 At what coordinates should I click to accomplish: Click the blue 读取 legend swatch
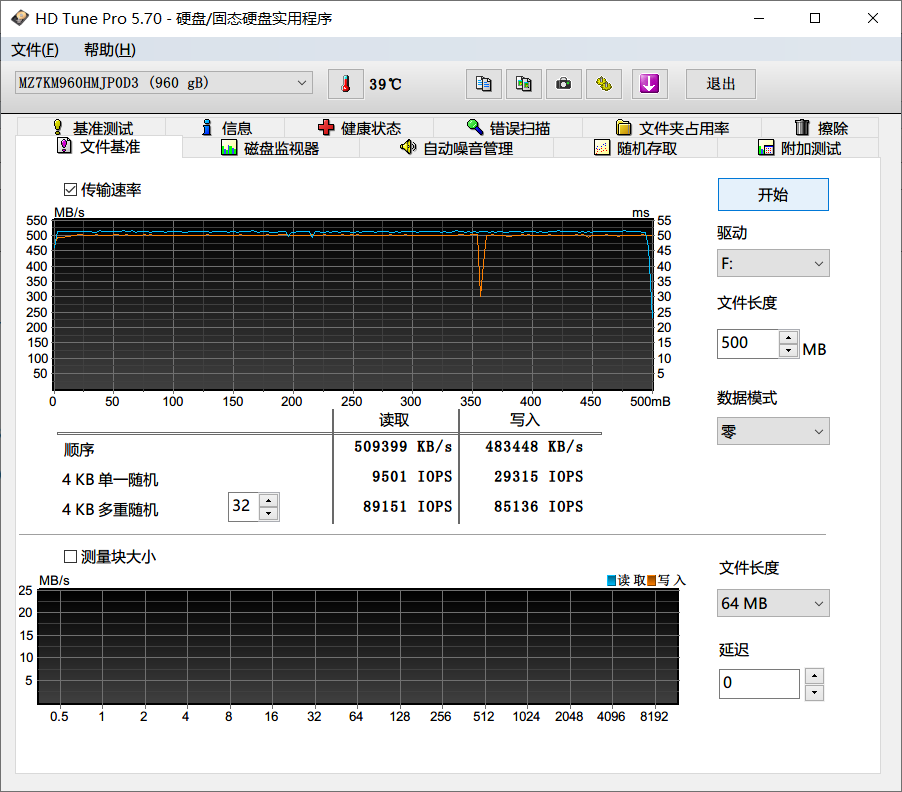click(611, 580)
